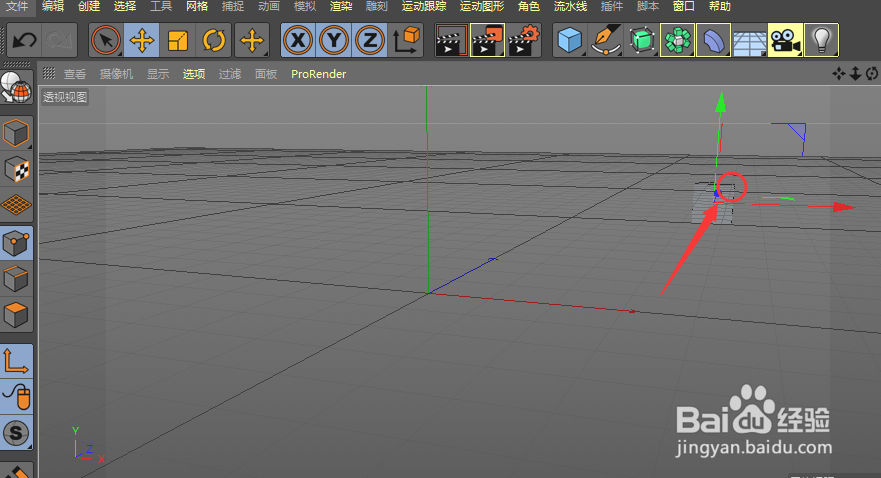This screenshot has width=881, height=478.
Task: Open the 网格 menu
Action: [197, 6]
